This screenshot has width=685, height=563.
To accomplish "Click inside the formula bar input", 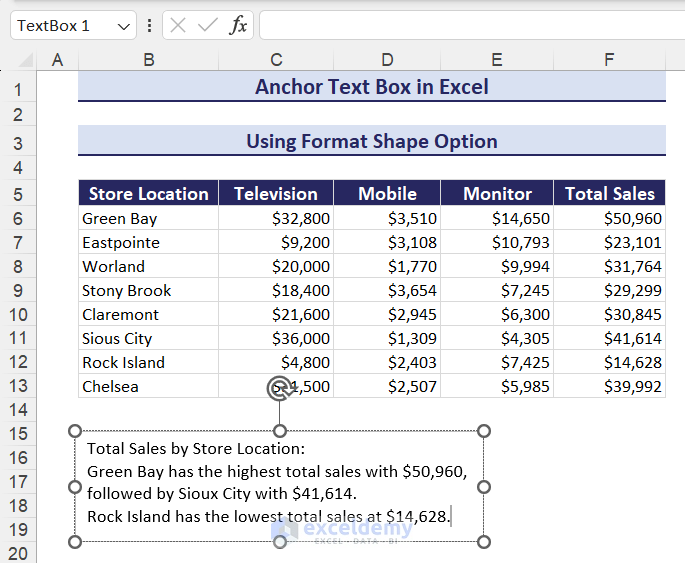I will (x=472, y=25).
